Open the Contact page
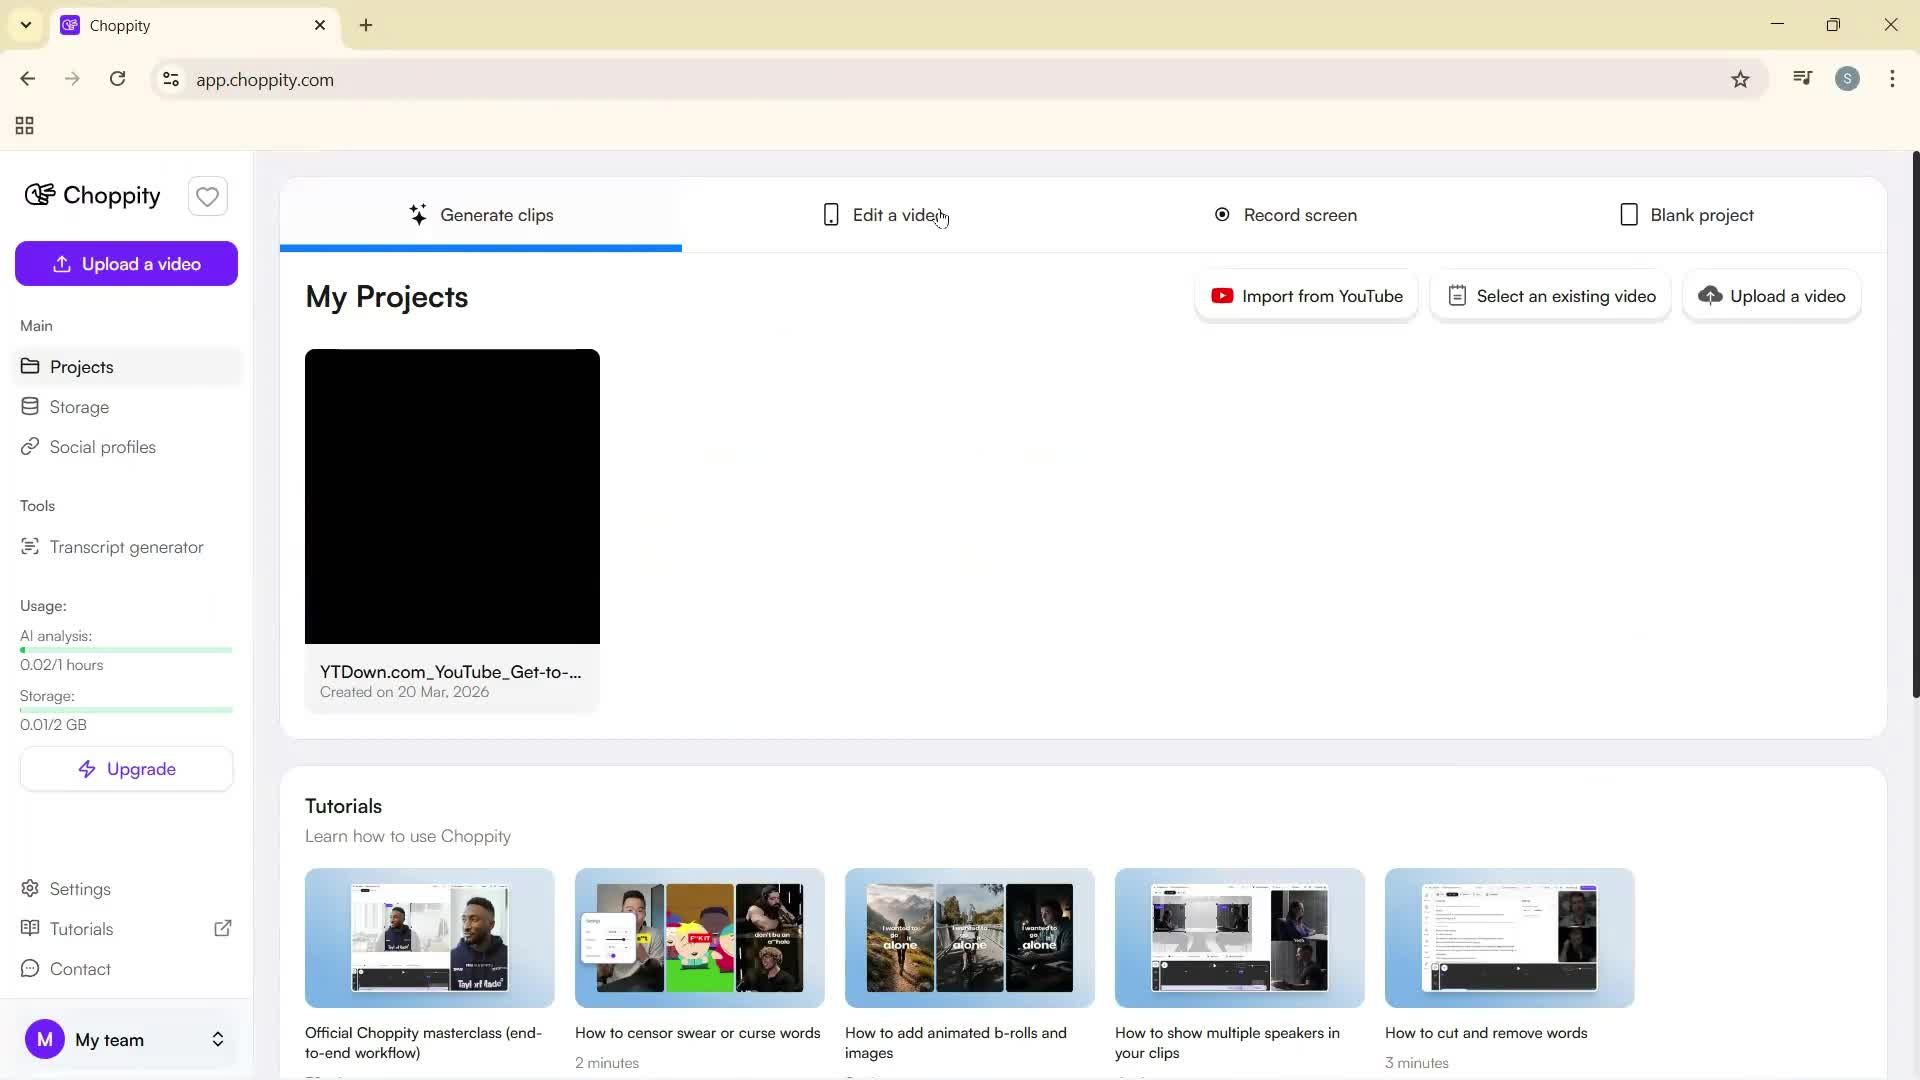Viewport: 1920px width, 1080px height. tap(79, 968)
